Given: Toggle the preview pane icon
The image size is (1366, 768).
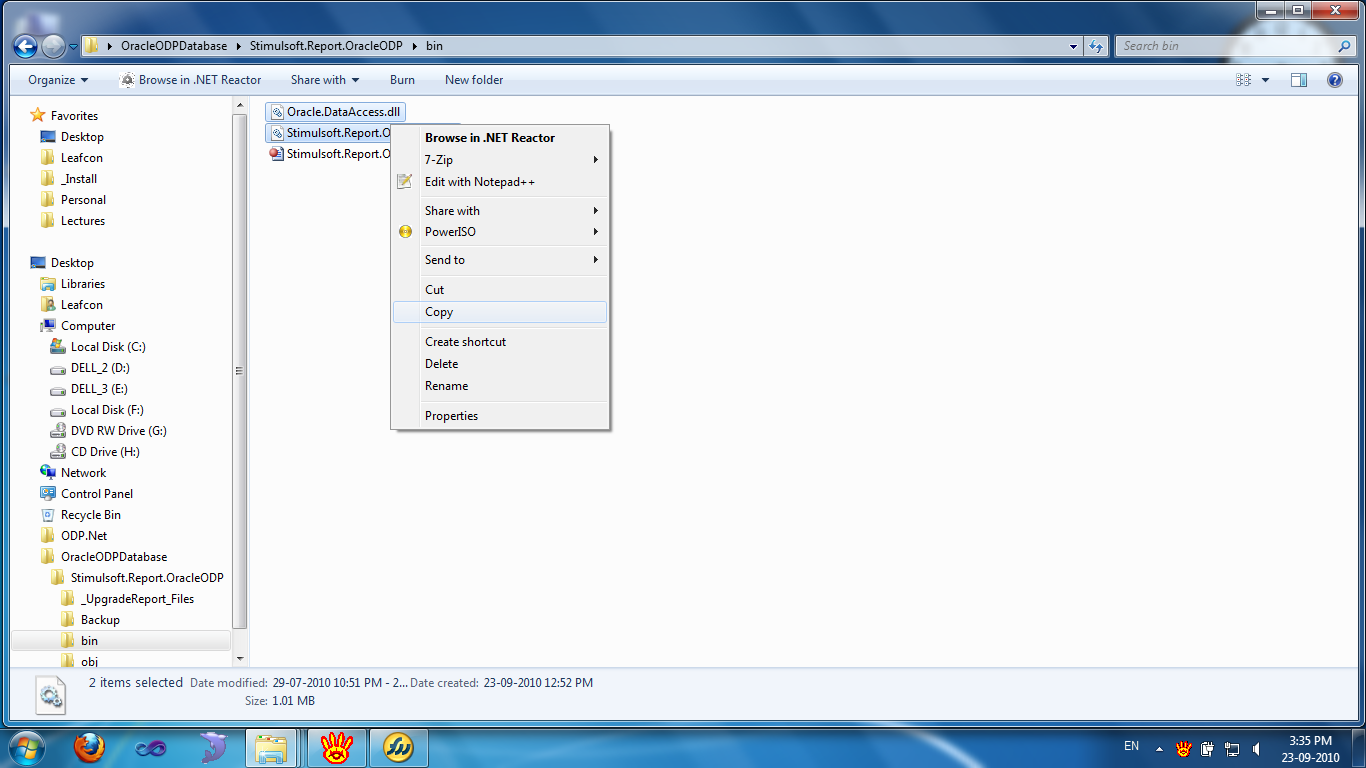Looking at the screenshot, I should (x=1299, y=80).
